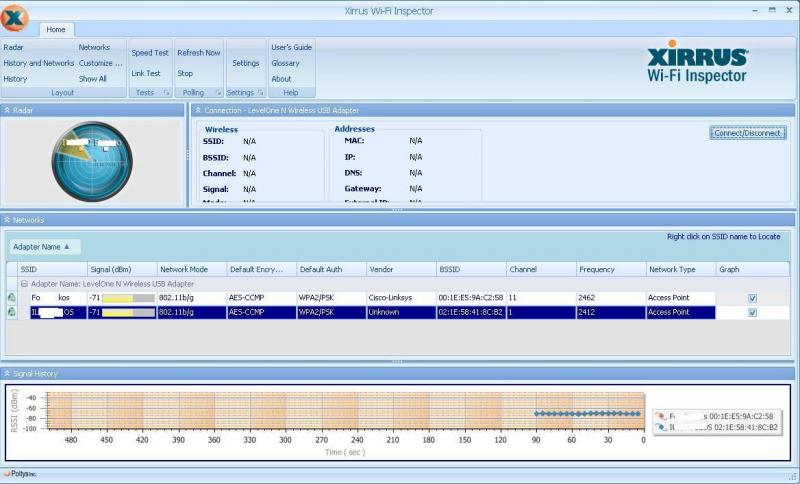Viewport: 800px width, 484px height.
Task: Click the Cisco-Linksys vendor cell
Action: pos(402,298)
